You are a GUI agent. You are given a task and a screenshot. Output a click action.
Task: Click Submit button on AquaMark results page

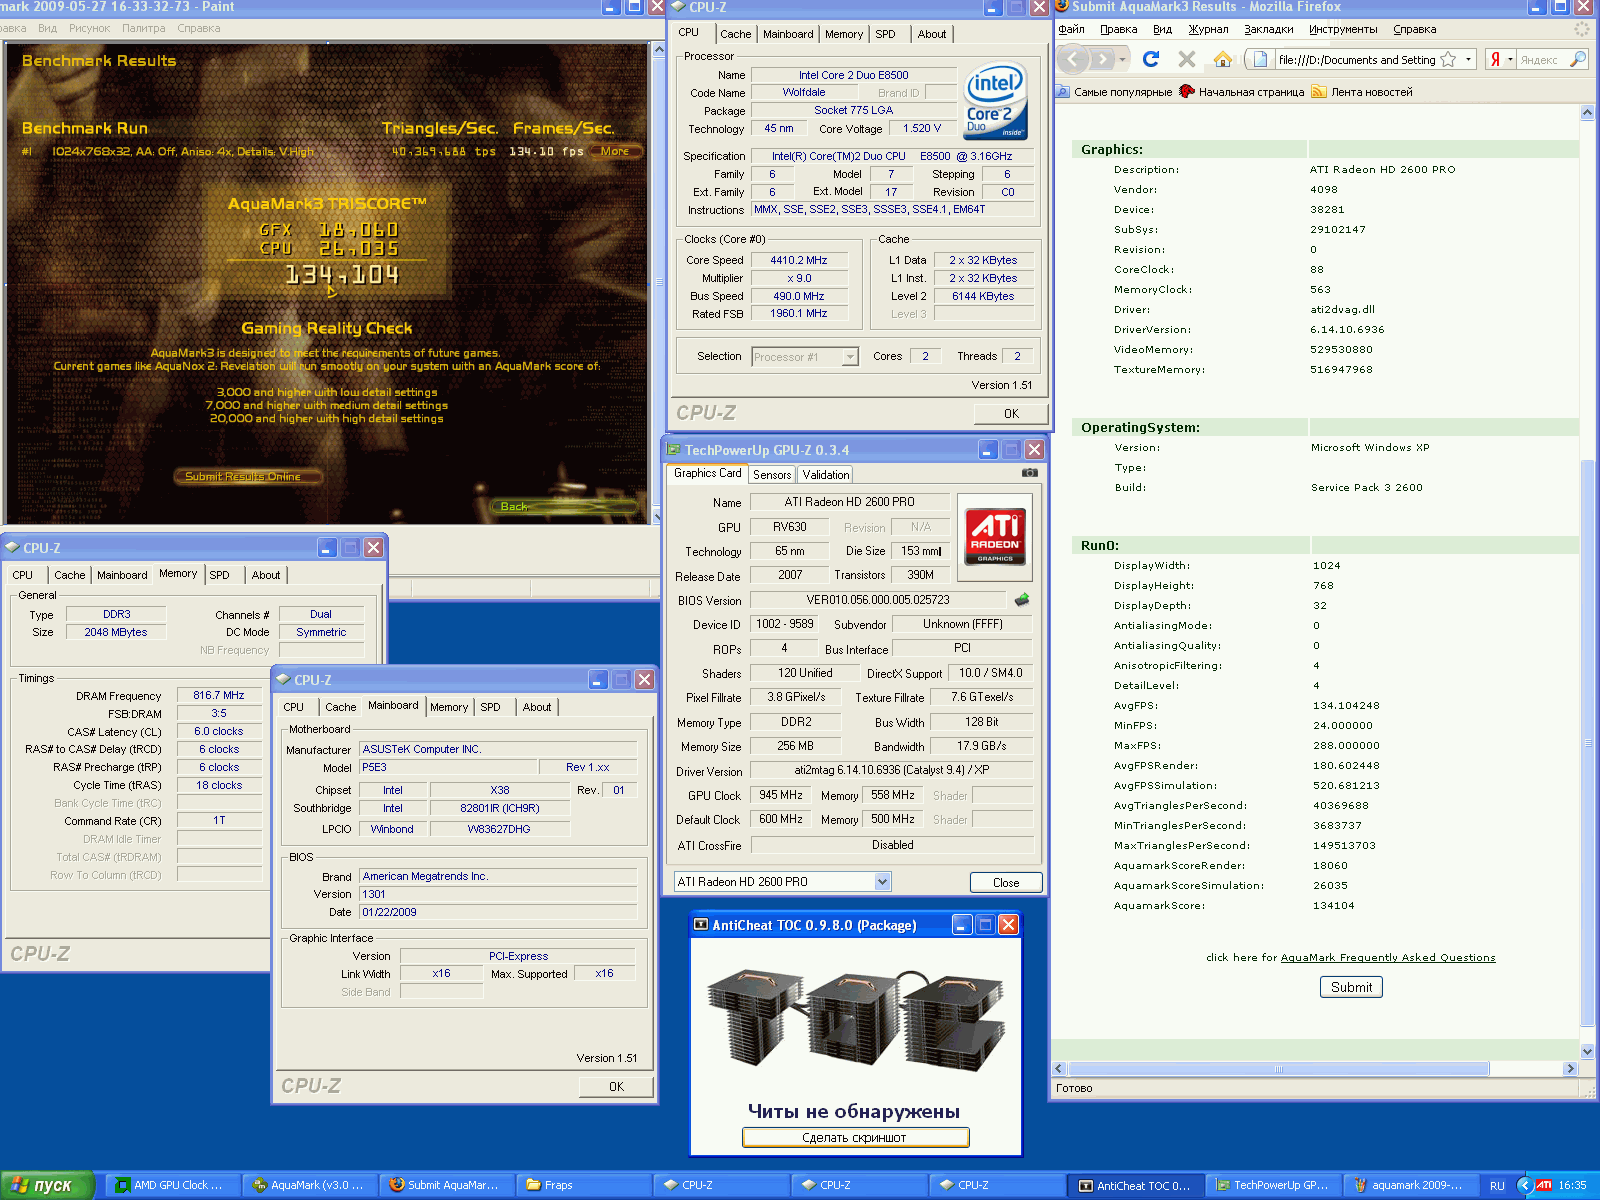coord(1351,987)
